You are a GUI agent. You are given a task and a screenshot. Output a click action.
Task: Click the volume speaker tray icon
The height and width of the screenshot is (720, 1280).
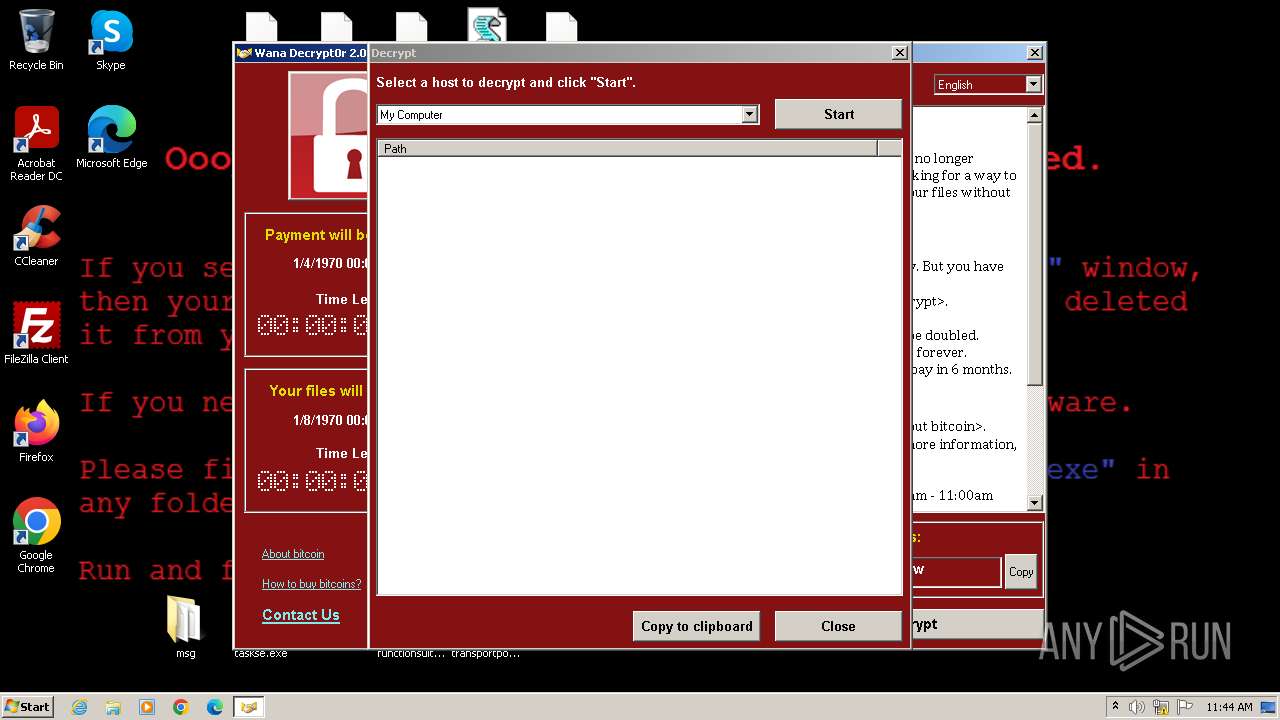[x=1137, y=707]
